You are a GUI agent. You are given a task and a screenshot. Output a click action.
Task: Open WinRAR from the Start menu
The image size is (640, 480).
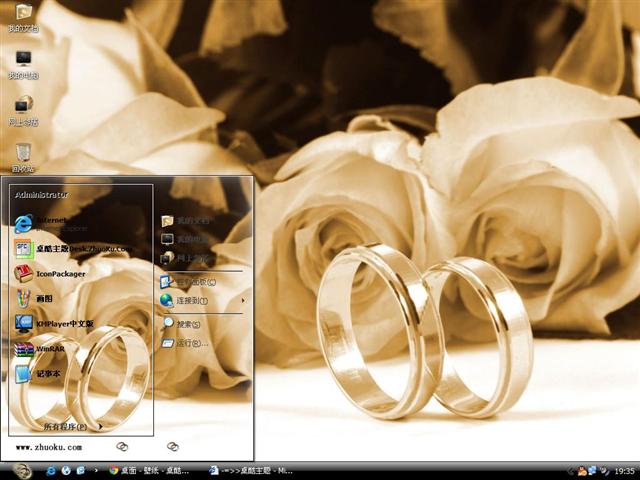click(39, 349)
